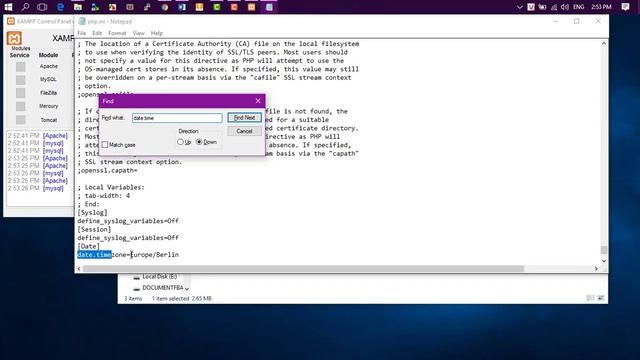Viewport: 640px width, 360px height.
Task: Select Local Disk (E:) in Explorer tree
Action: [x=160, y=277]
